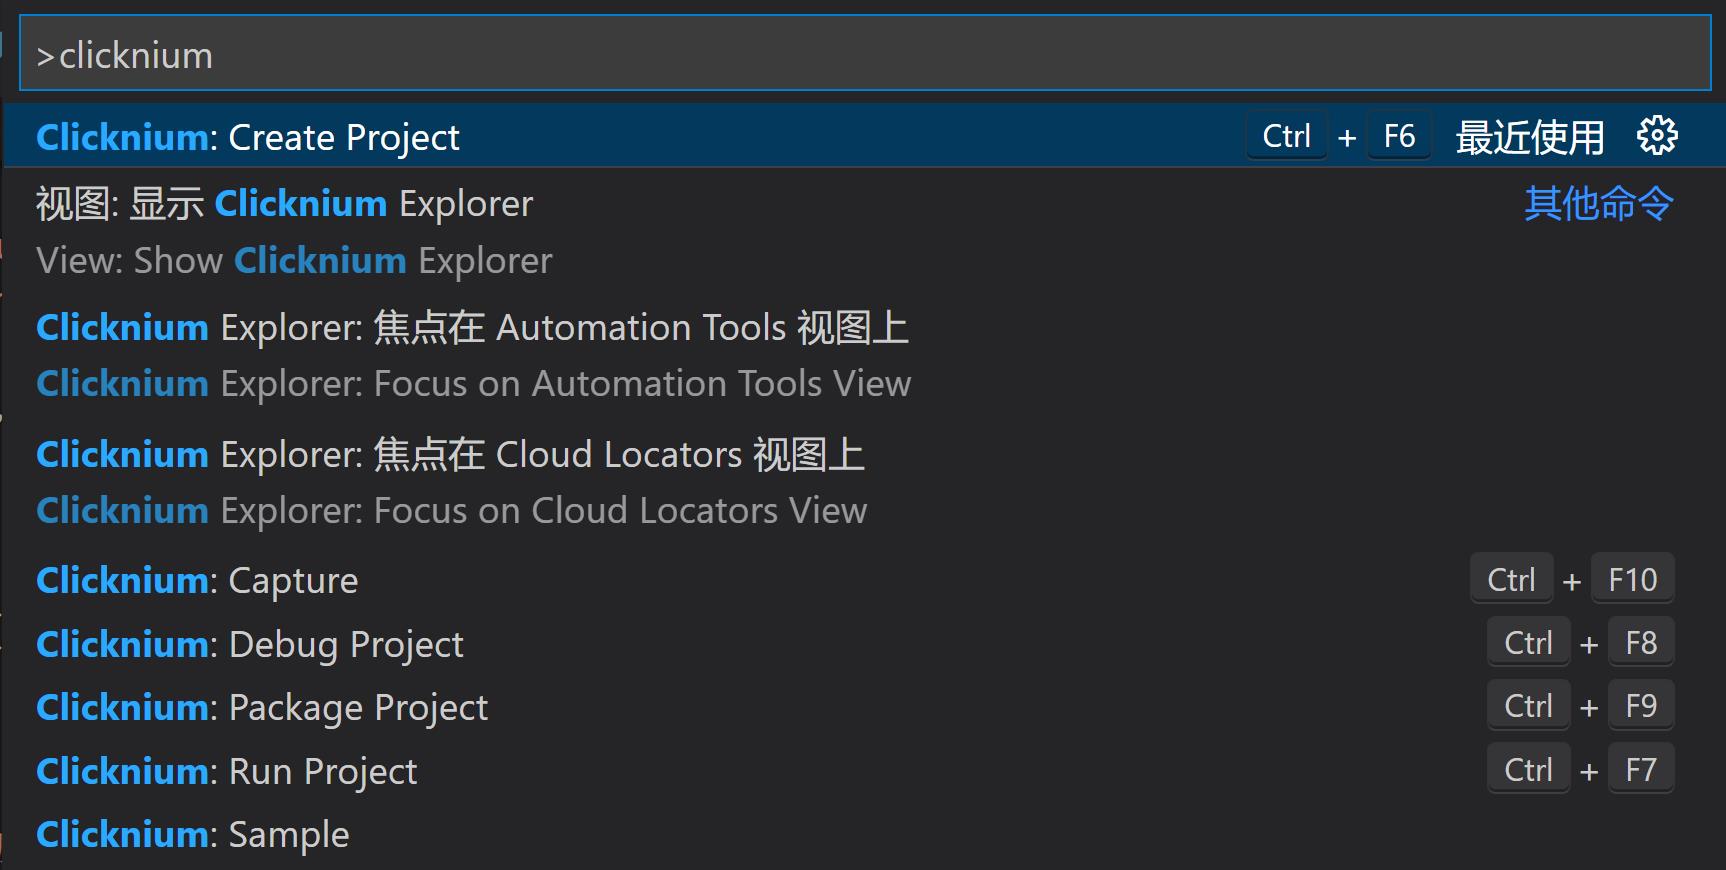Image resolution: width=1726 pixels, height=870 pixels.
Task: Click the F10 key badge for Capture
Action: [x=1632, y=579]
